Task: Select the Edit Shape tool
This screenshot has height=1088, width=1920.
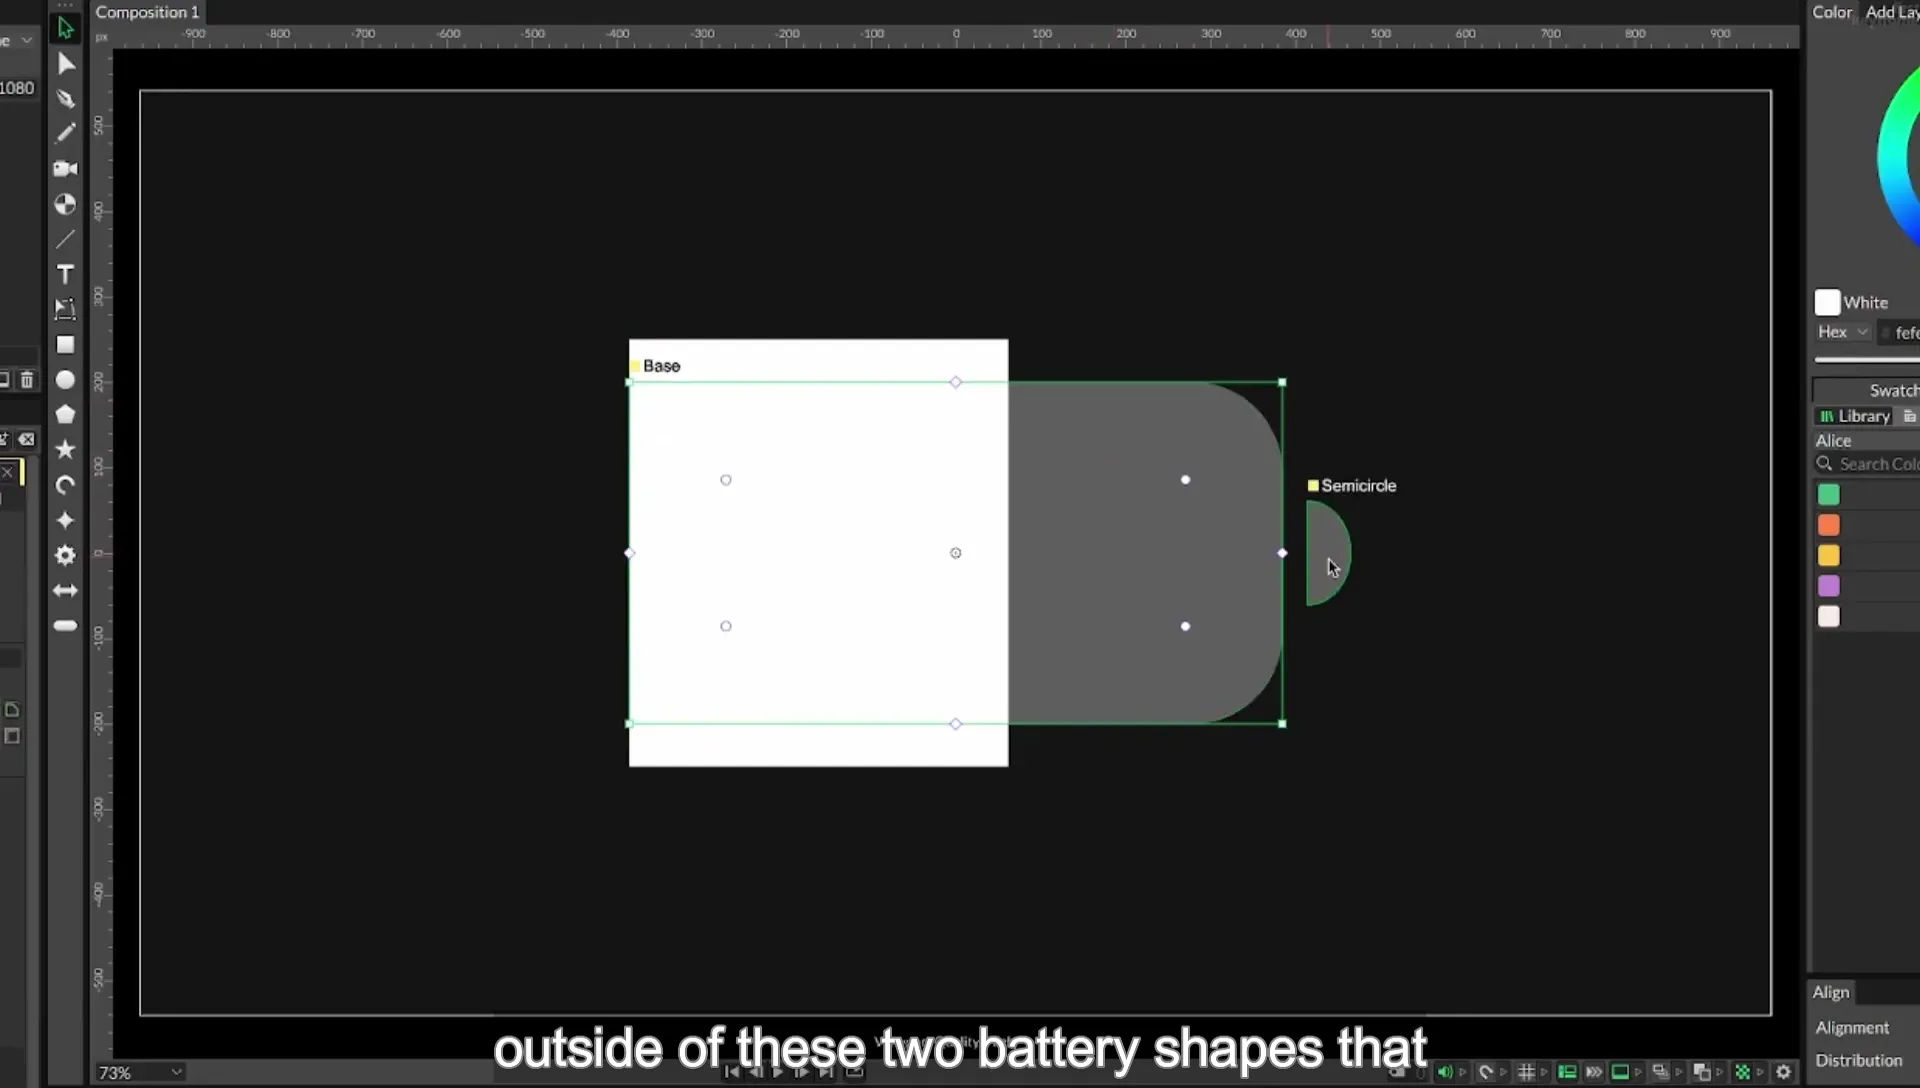Action: tap(65, 64)
